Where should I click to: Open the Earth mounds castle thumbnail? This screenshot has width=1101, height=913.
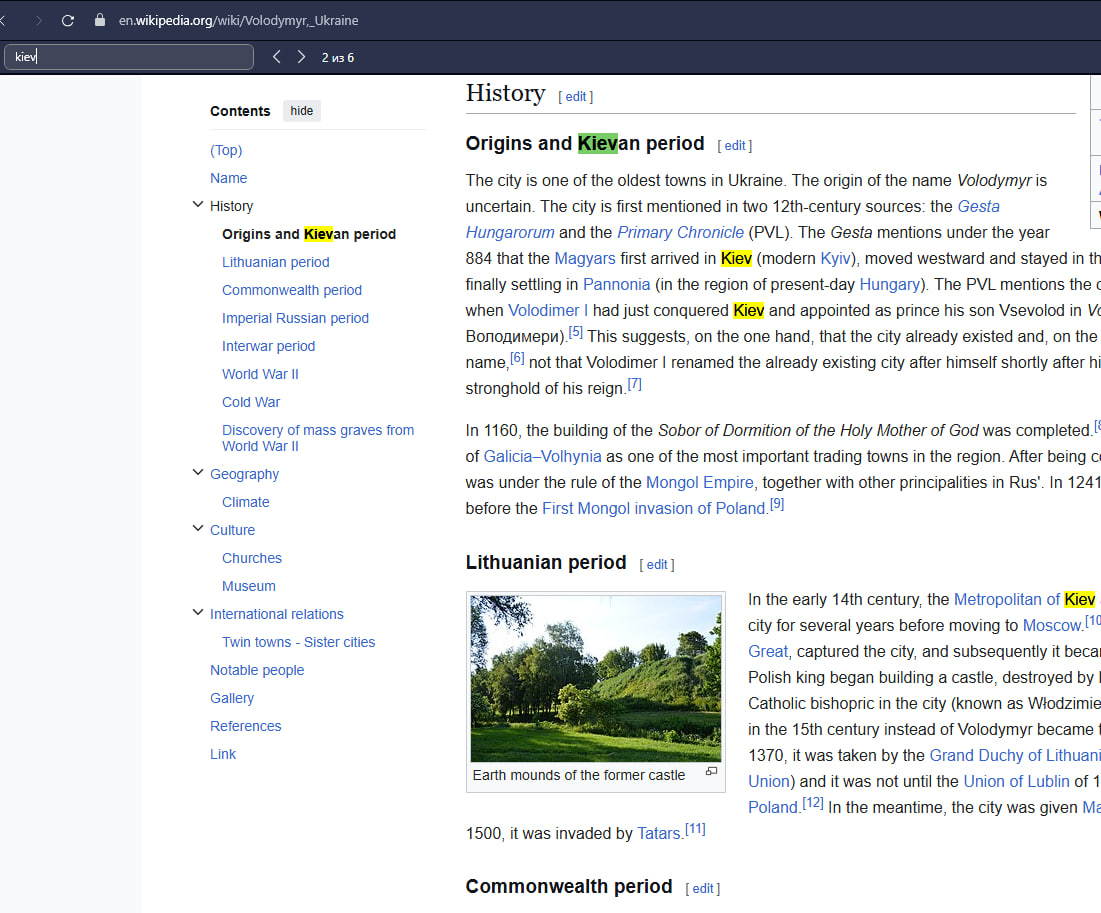point(595,678)
